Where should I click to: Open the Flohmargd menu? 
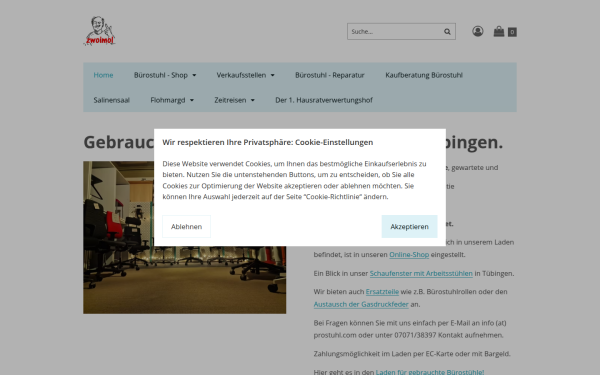[x=168, y=100]
